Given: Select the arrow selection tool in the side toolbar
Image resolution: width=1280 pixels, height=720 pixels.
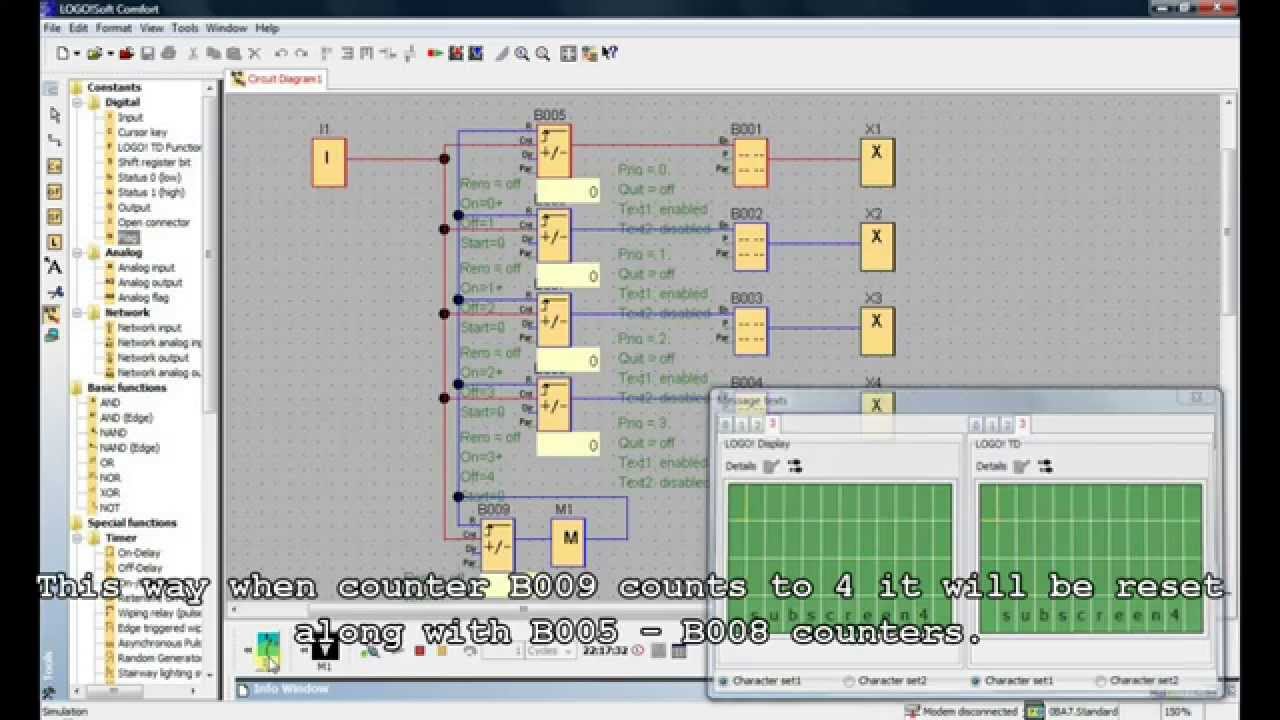Looking at the screenshot, I should pos(54,115).
